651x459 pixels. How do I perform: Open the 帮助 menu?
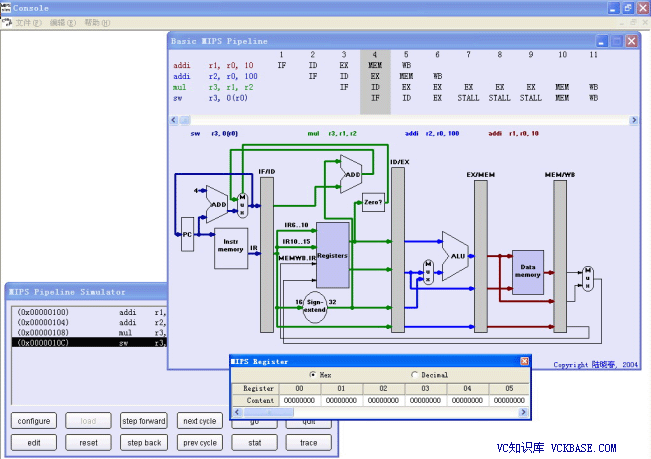point(97,23)
